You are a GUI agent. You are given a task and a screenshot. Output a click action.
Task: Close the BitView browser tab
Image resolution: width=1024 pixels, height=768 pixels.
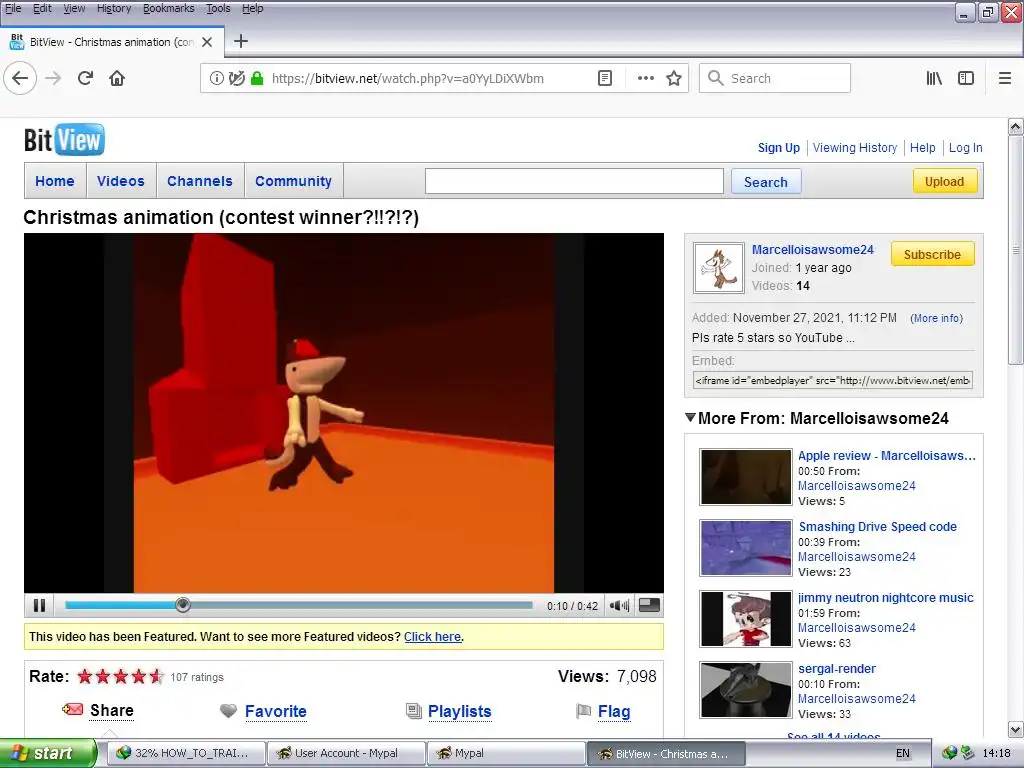(x=207, y=42)
